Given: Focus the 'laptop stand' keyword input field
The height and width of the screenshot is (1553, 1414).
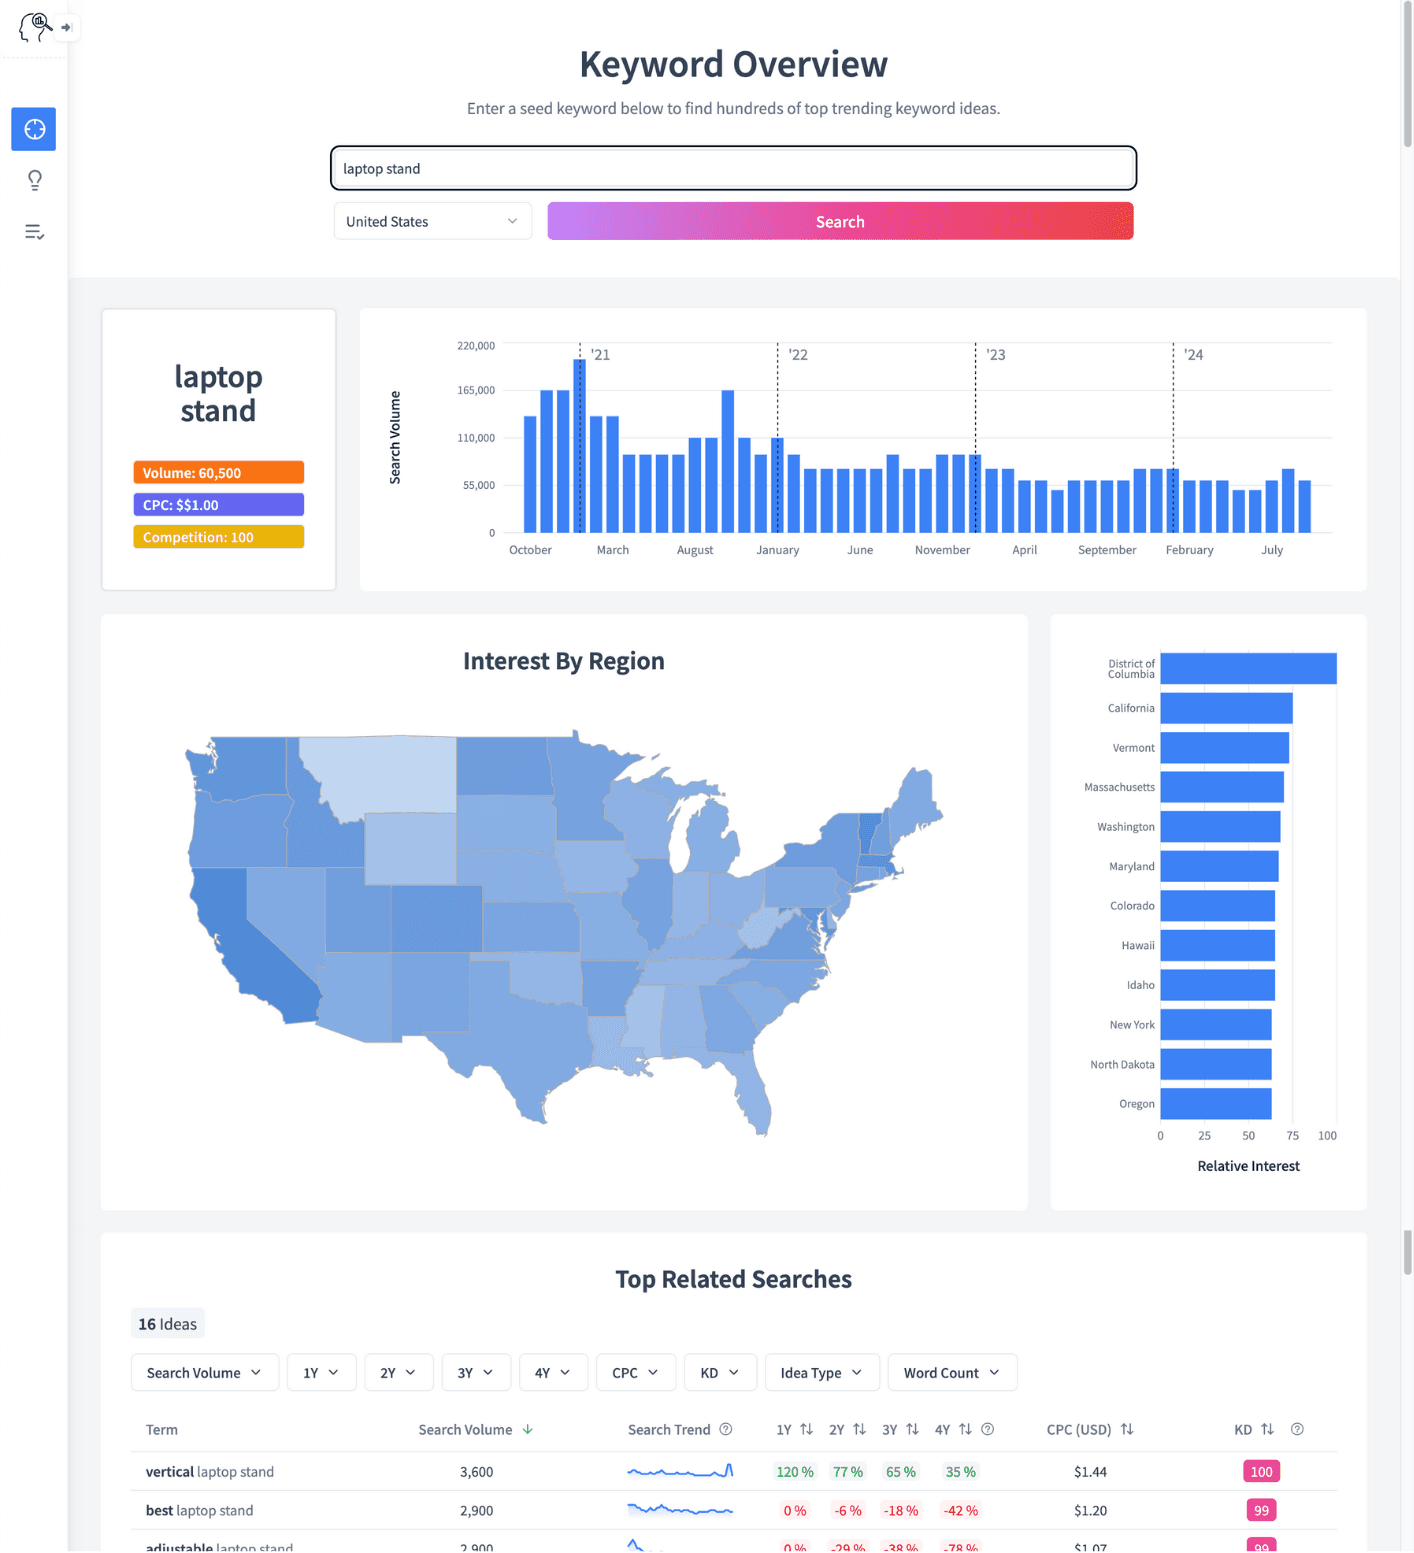Looking at the screenshot, I should (733, 168).
